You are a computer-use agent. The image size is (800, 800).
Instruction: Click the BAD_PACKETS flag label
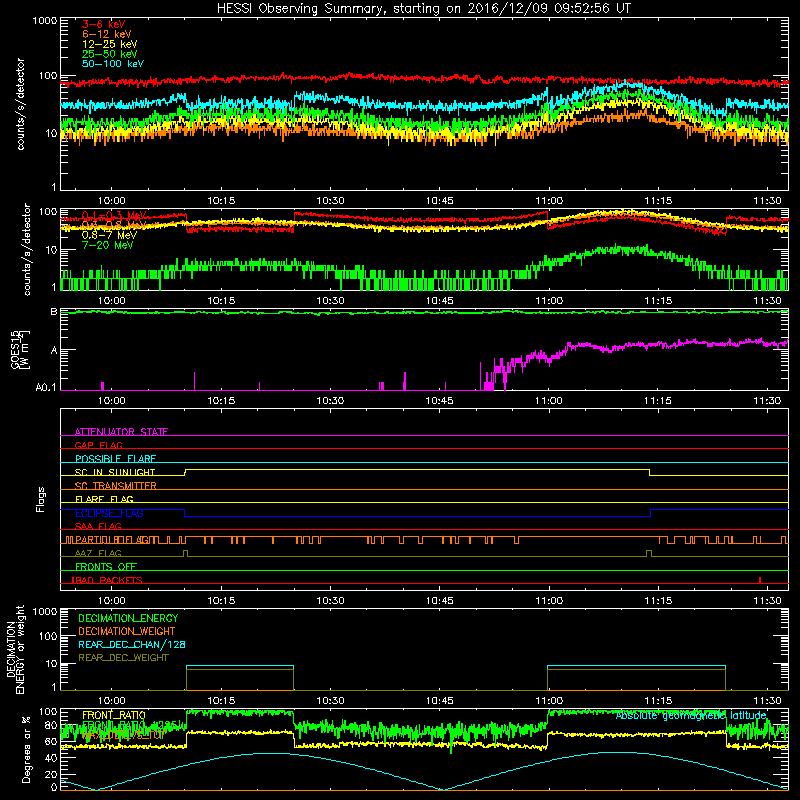pos(108,580)
